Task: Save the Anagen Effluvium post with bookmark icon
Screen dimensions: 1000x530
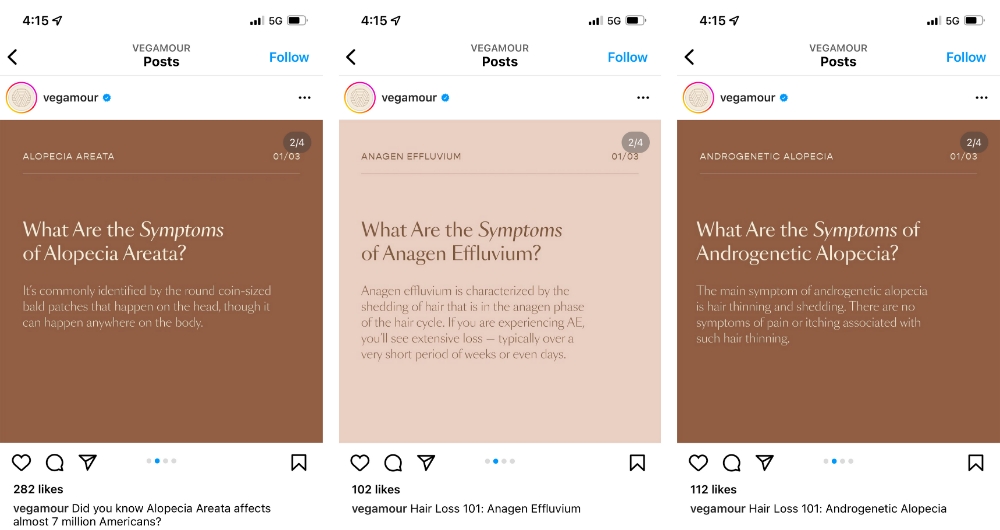Action: pyautogui.click(x=637, y=462)
